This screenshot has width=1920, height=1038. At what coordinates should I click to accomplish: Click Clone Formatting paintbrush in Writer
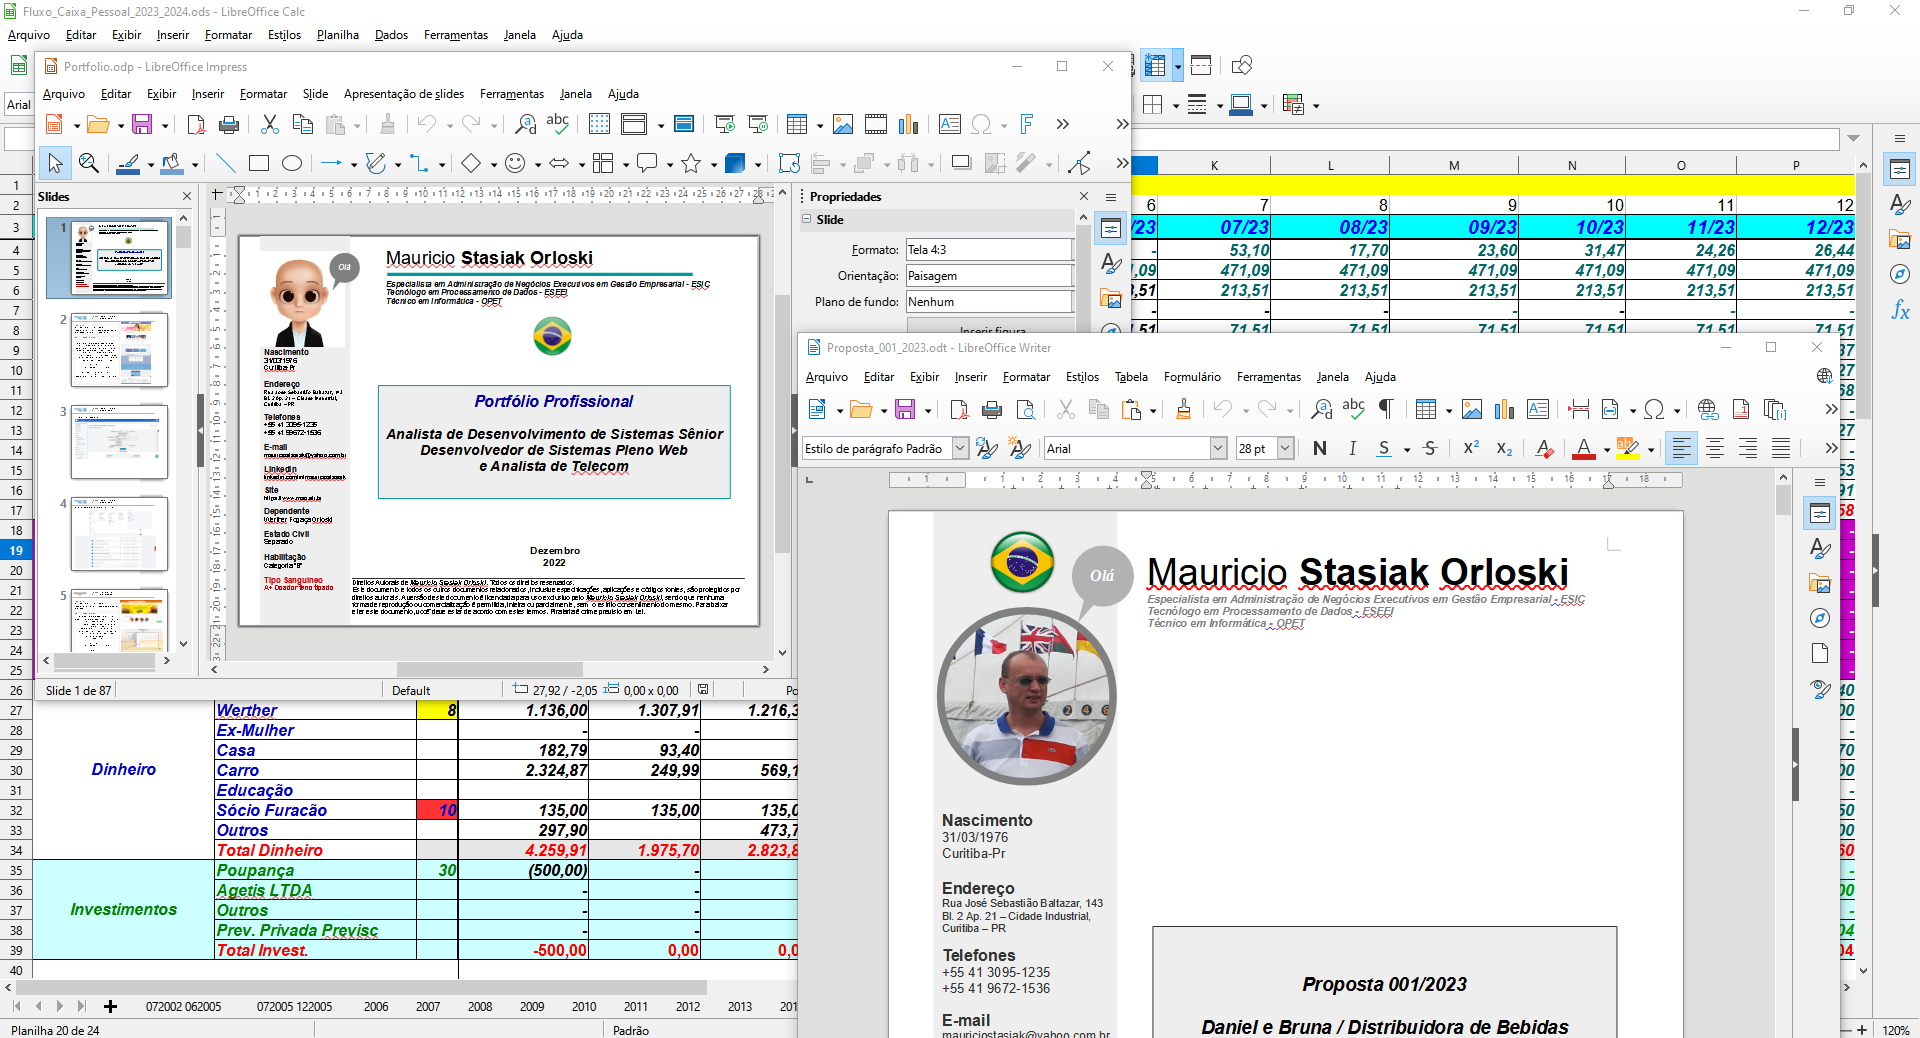pos(1183,409)
